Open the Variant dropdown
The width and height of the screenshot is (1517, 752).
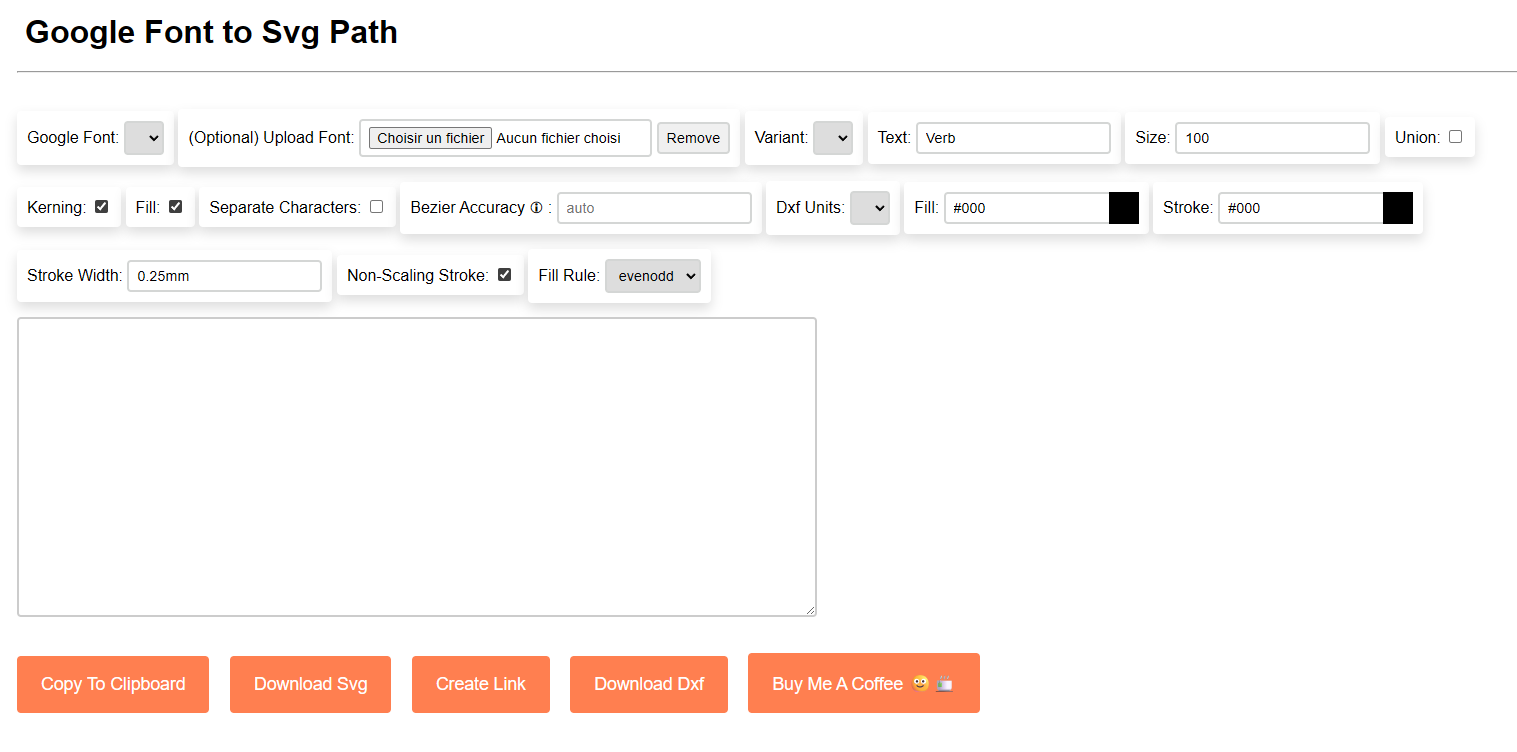click(832, 137)
